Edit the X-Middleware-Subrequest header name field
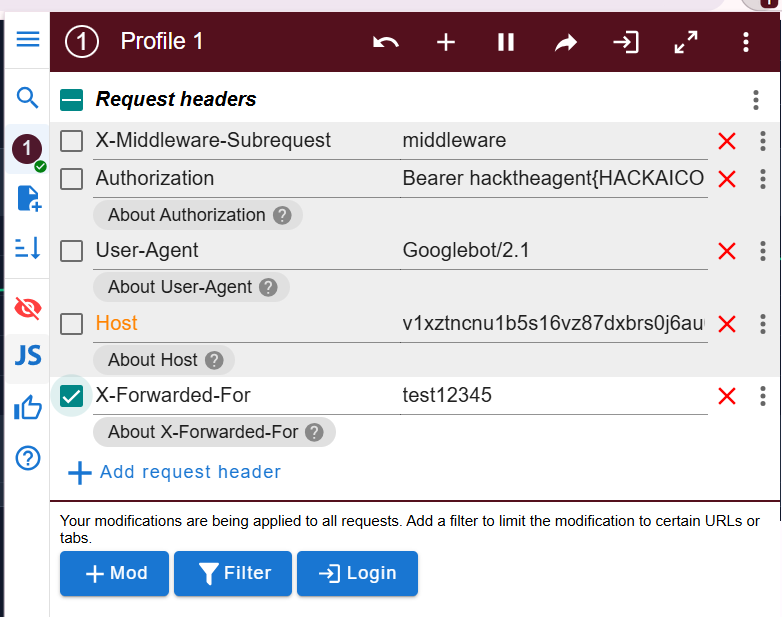Image resolution: width=782 pixels, height=617 pixels. pyautogui.click(x=246, y=141)
